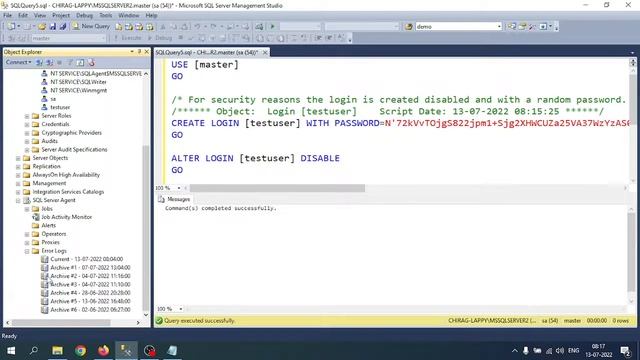Viewport: 640px width, 360px height.
Task: Save the query with the Save icon
Action: pos(53,27)
